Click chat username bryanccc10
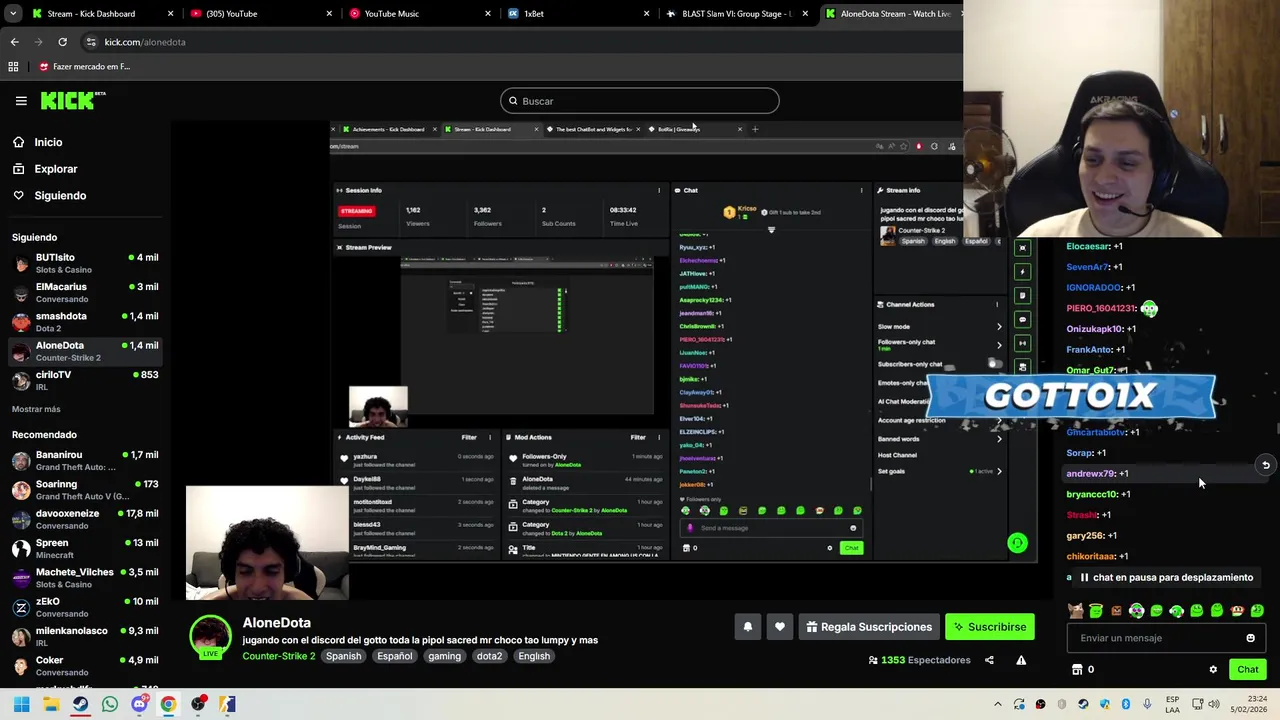The image size is (1280, 720). tap(1091, 494)
